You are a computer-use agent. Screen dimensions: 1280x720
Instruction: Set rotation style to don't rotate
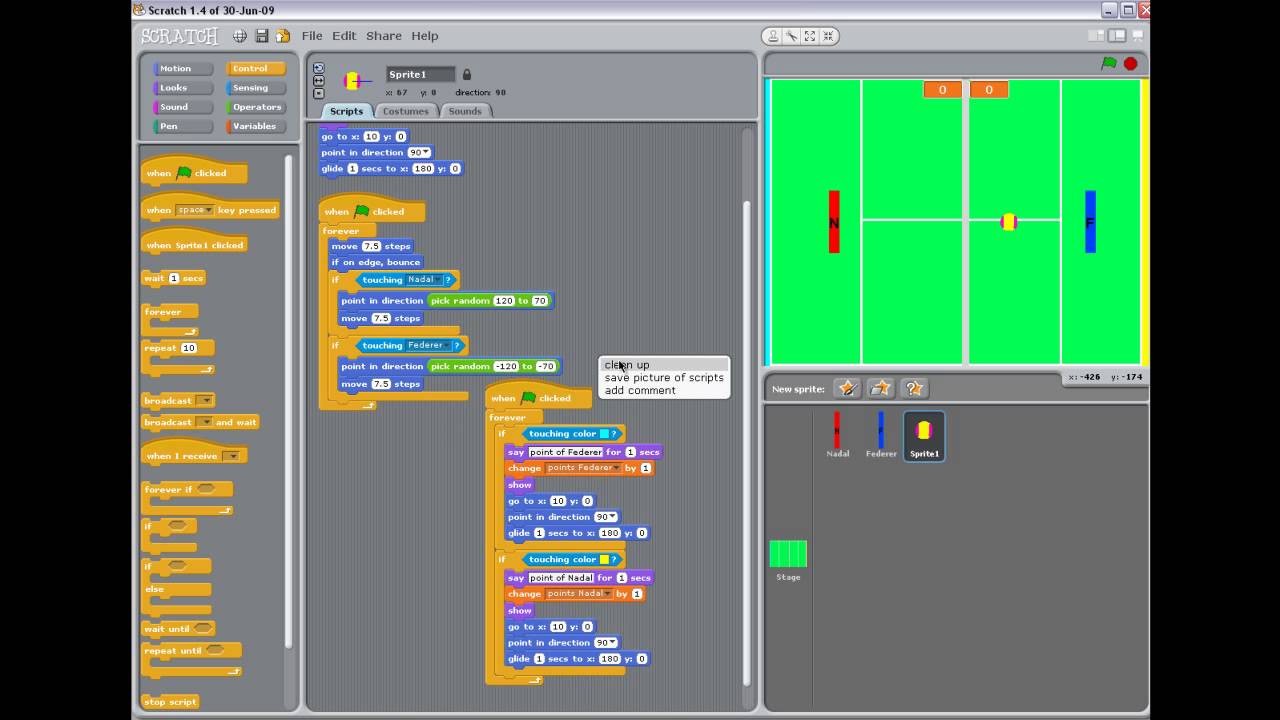(x=319, y=94)
